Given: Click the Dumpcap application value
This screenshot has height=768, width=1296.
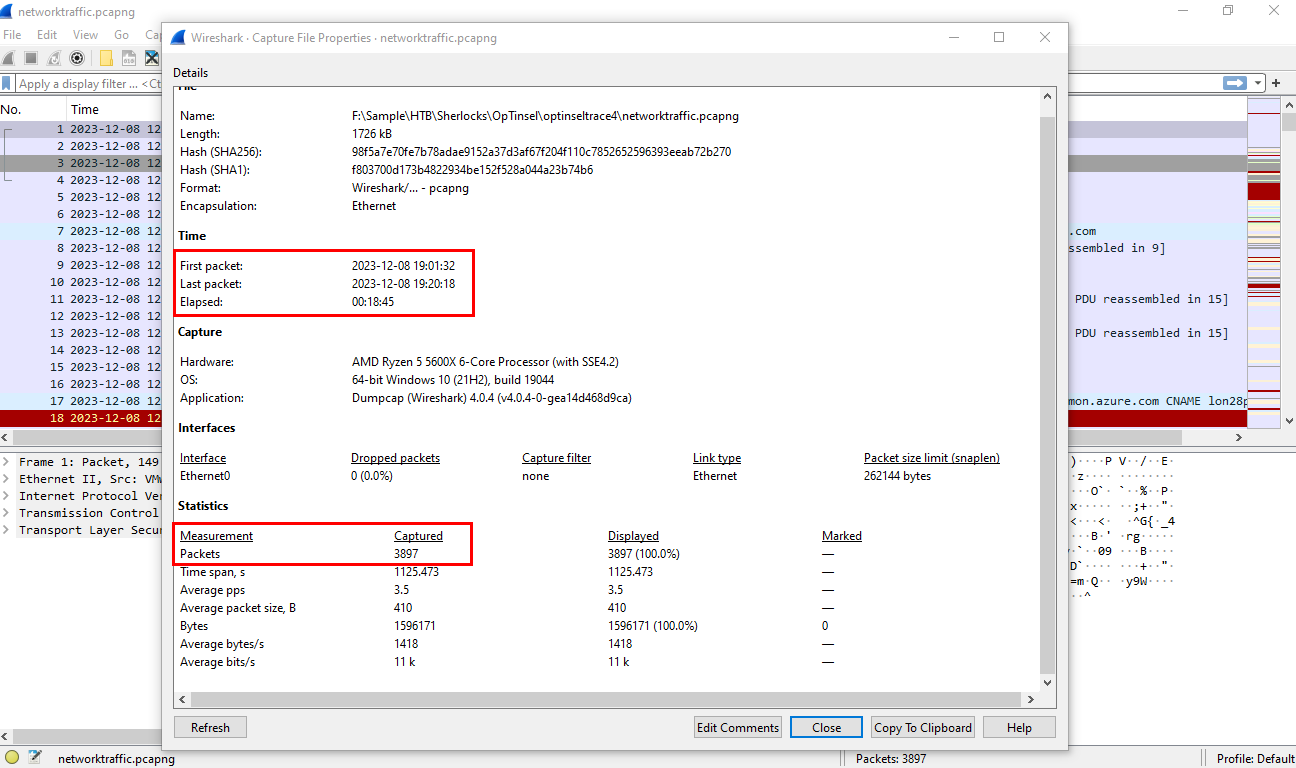Looking at the screenshot, I should (x=491, y=398).
